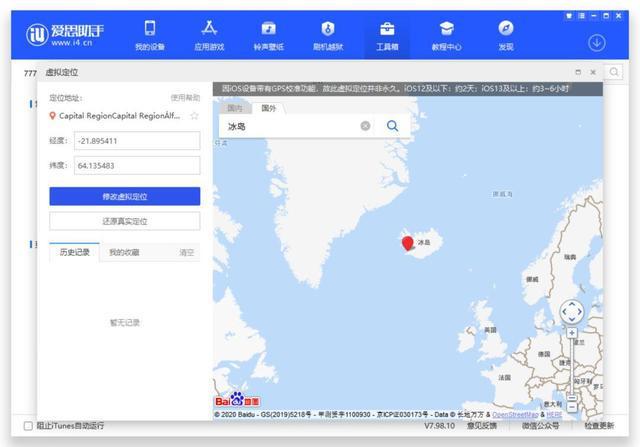
Task: Click 修改虚拟定位 button
Action: click(124, 196)
